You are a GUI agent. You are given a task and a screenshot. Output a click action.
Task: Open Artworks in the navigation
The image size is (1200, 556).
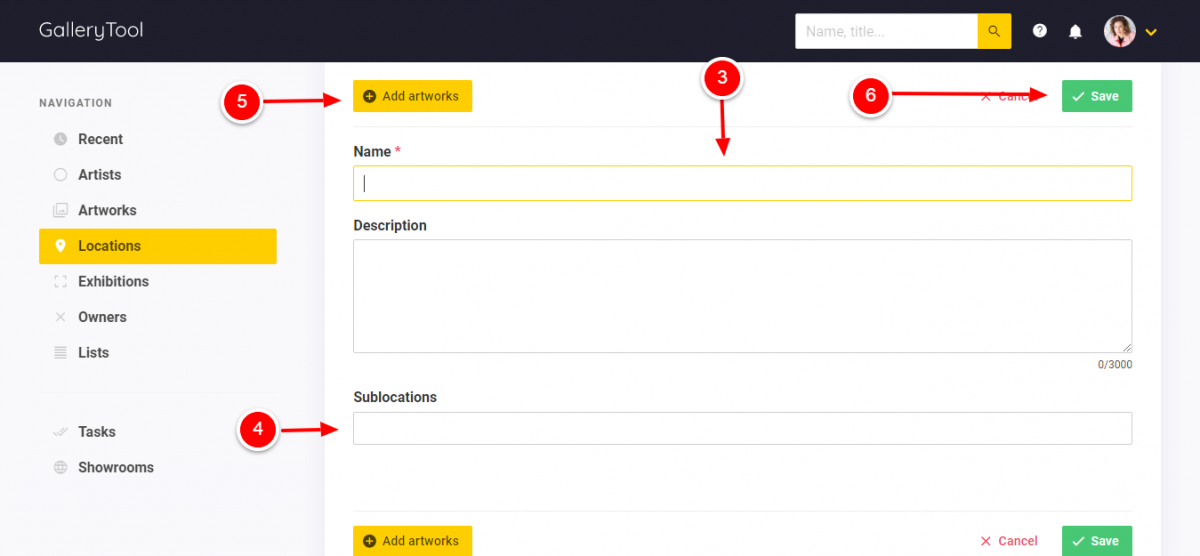(107, 210)
